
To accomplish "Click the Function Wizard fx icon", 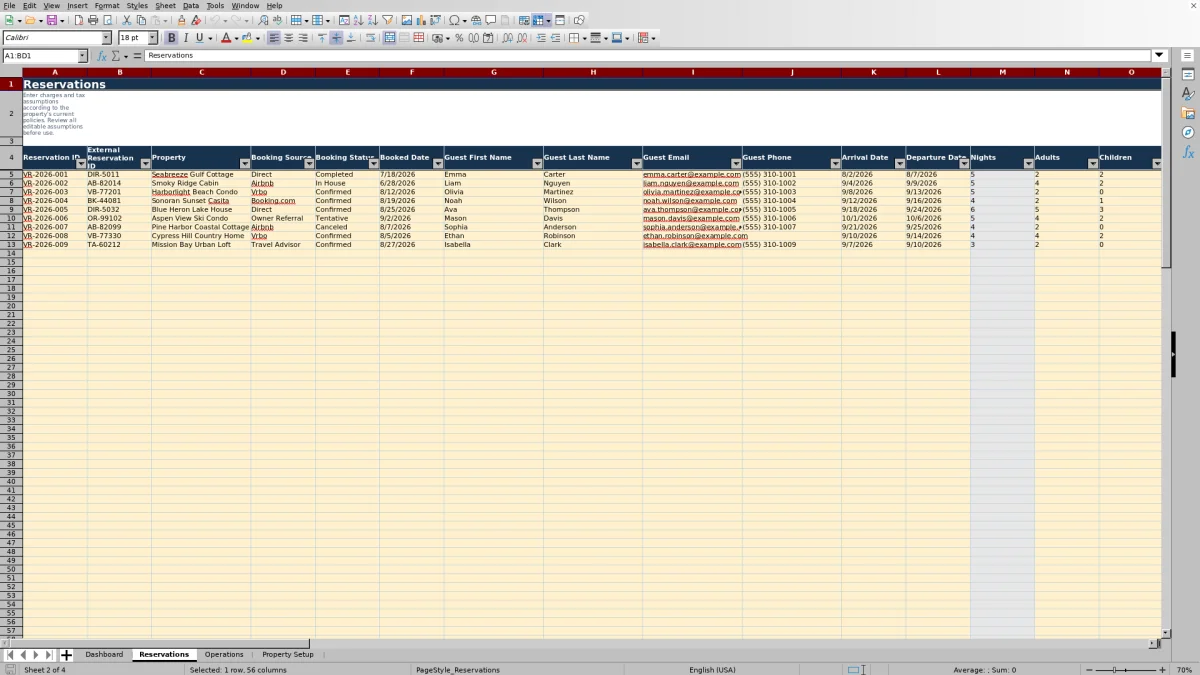I will tap(102, 56).
